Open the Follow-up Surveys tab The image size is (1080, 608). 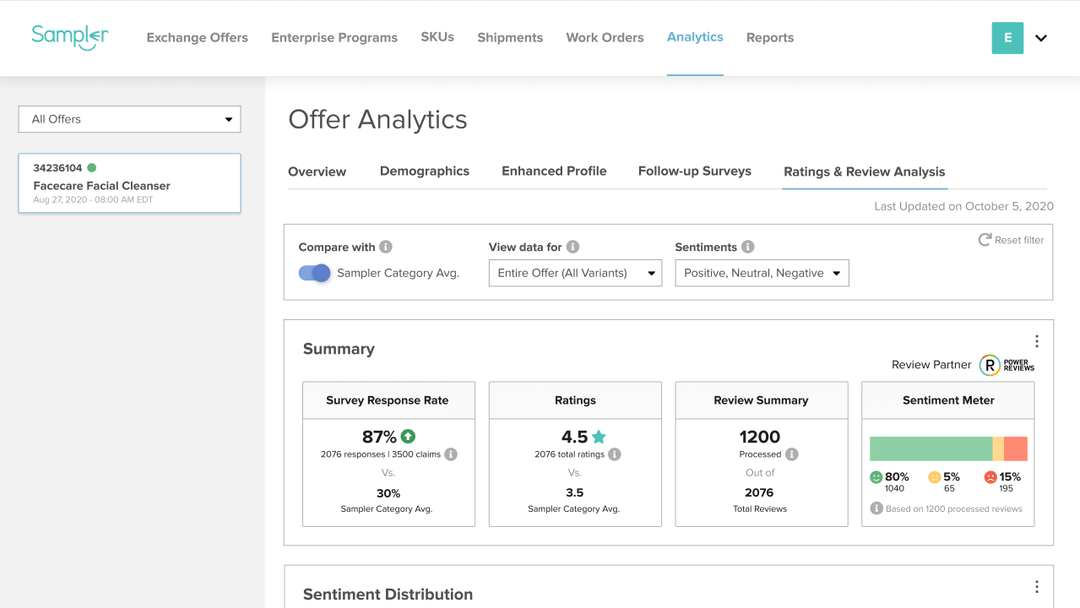pyautogui.click(x=695, y=171)
